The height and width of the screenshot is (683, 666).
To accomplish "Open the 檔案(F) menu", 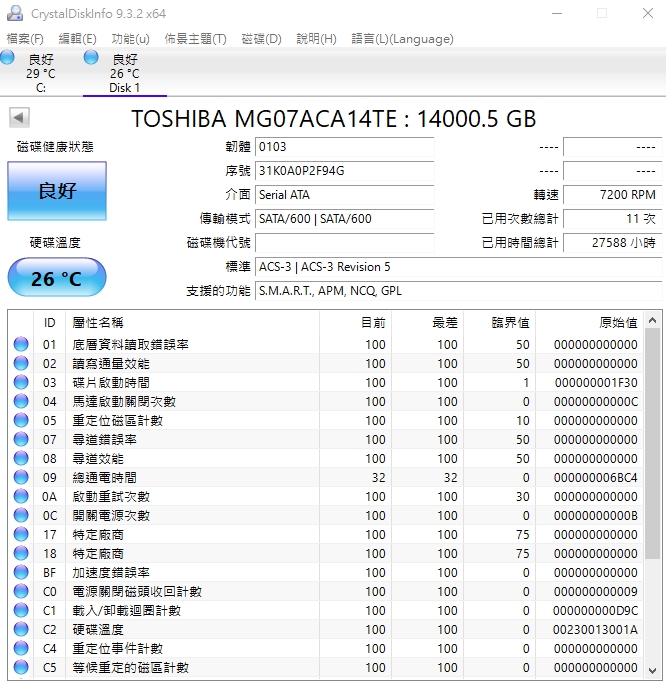I will (25, 39).
